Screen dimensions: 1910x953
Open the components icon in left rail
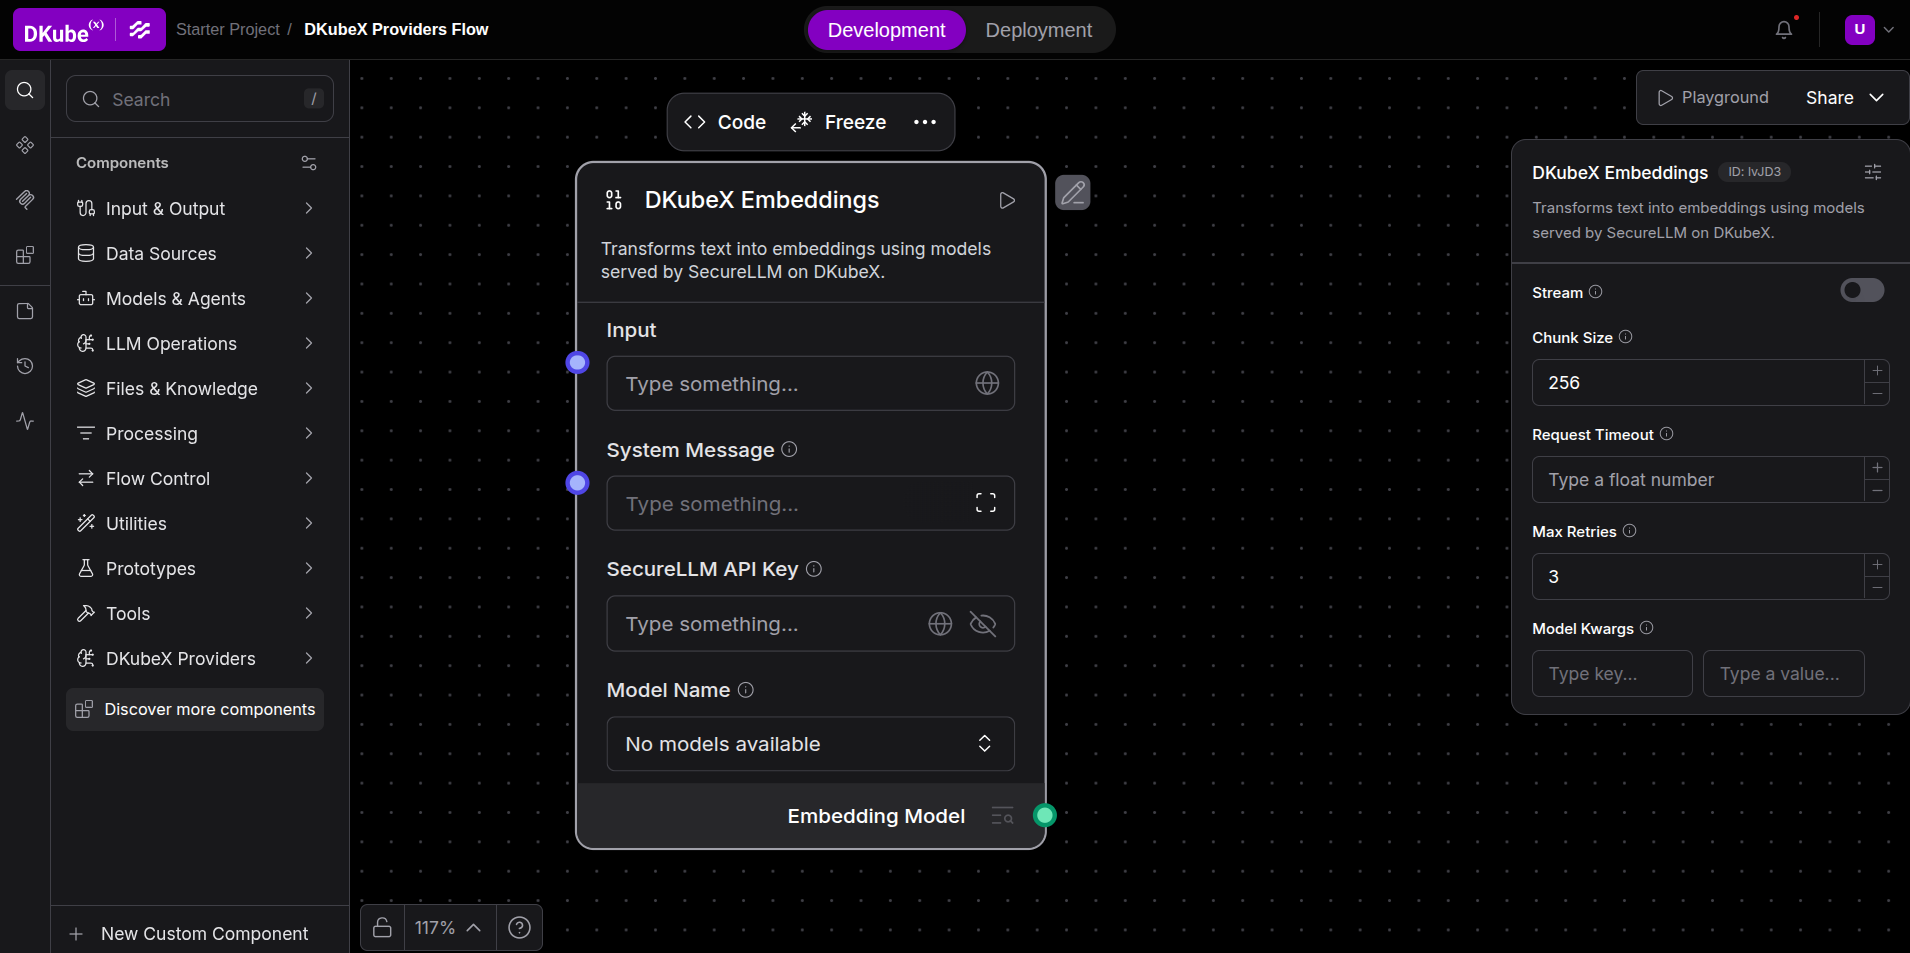pyautogui.click(x=25, y=146)
